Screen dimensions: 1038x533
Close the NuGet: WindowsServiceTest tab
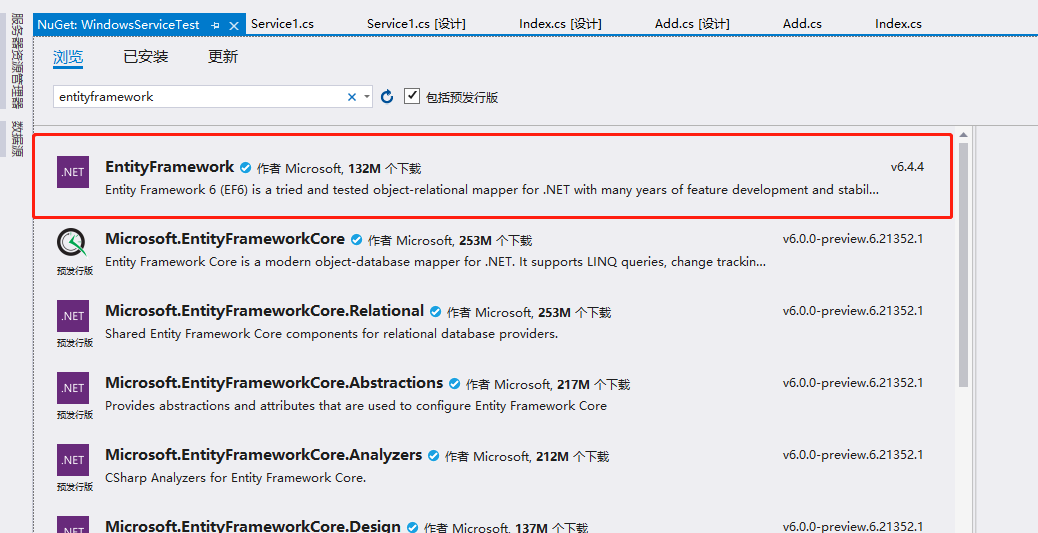click(x=234, y=25)
